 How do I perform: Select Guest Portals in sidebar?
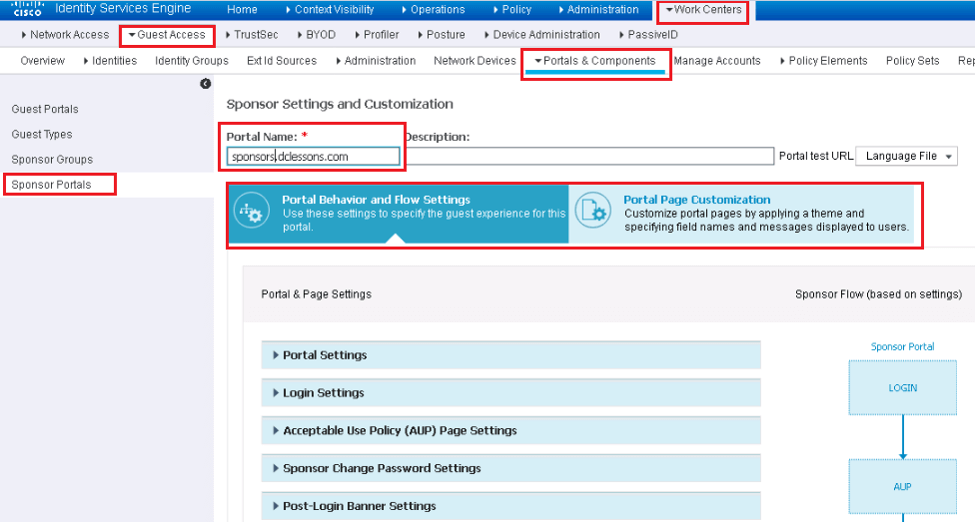tap(45, 109)
